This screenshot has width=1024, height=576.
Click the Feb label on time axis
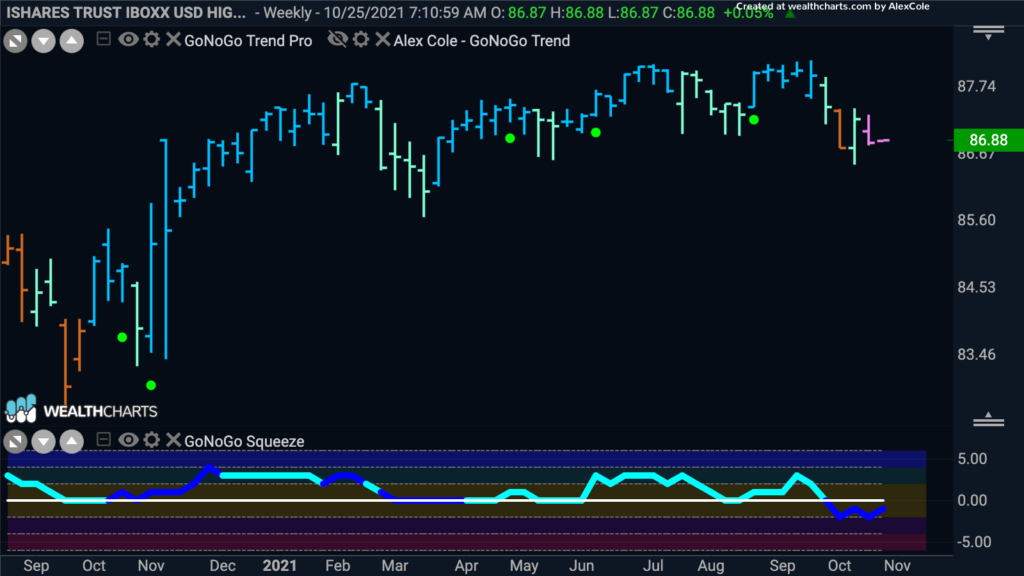point(338,566)
